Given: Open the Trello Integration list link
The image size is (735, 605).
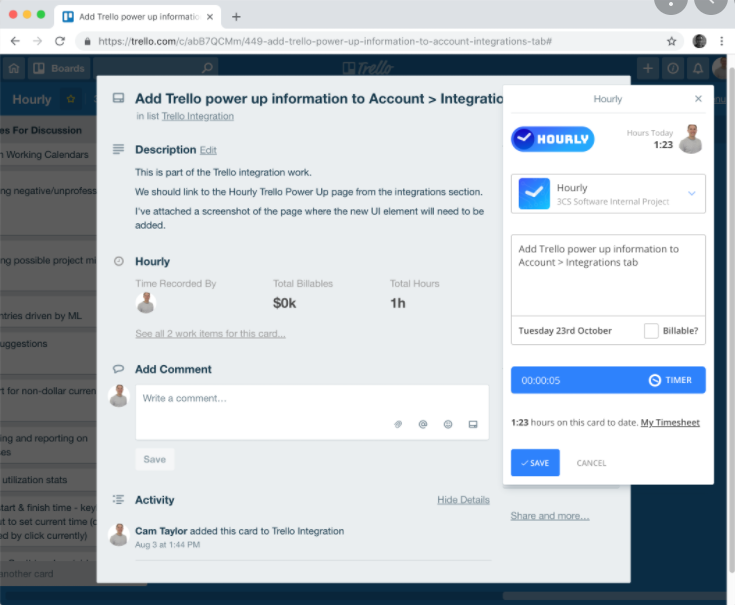Looking at the screenshot, I should [197, 116].
